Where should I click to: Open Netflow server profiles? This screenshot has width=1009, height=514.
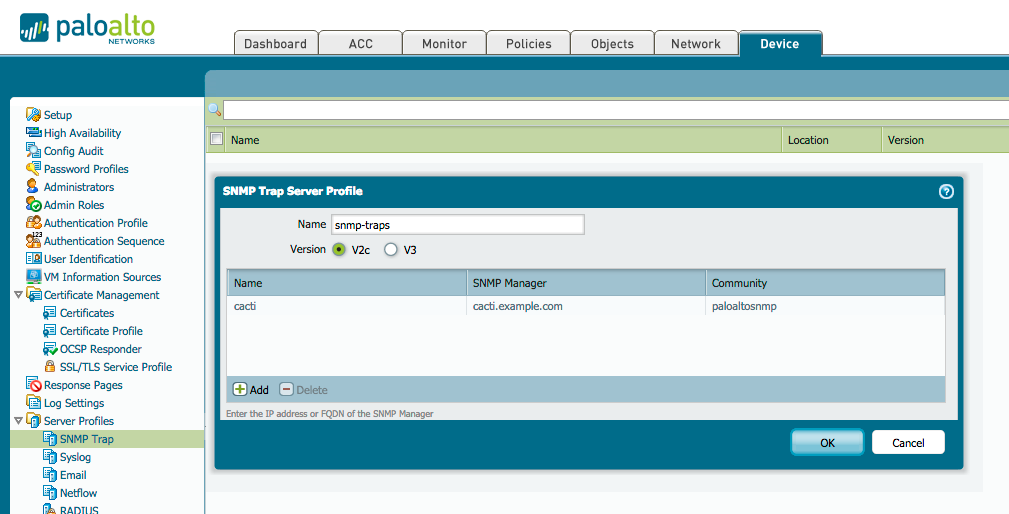[x=79, y=493]
